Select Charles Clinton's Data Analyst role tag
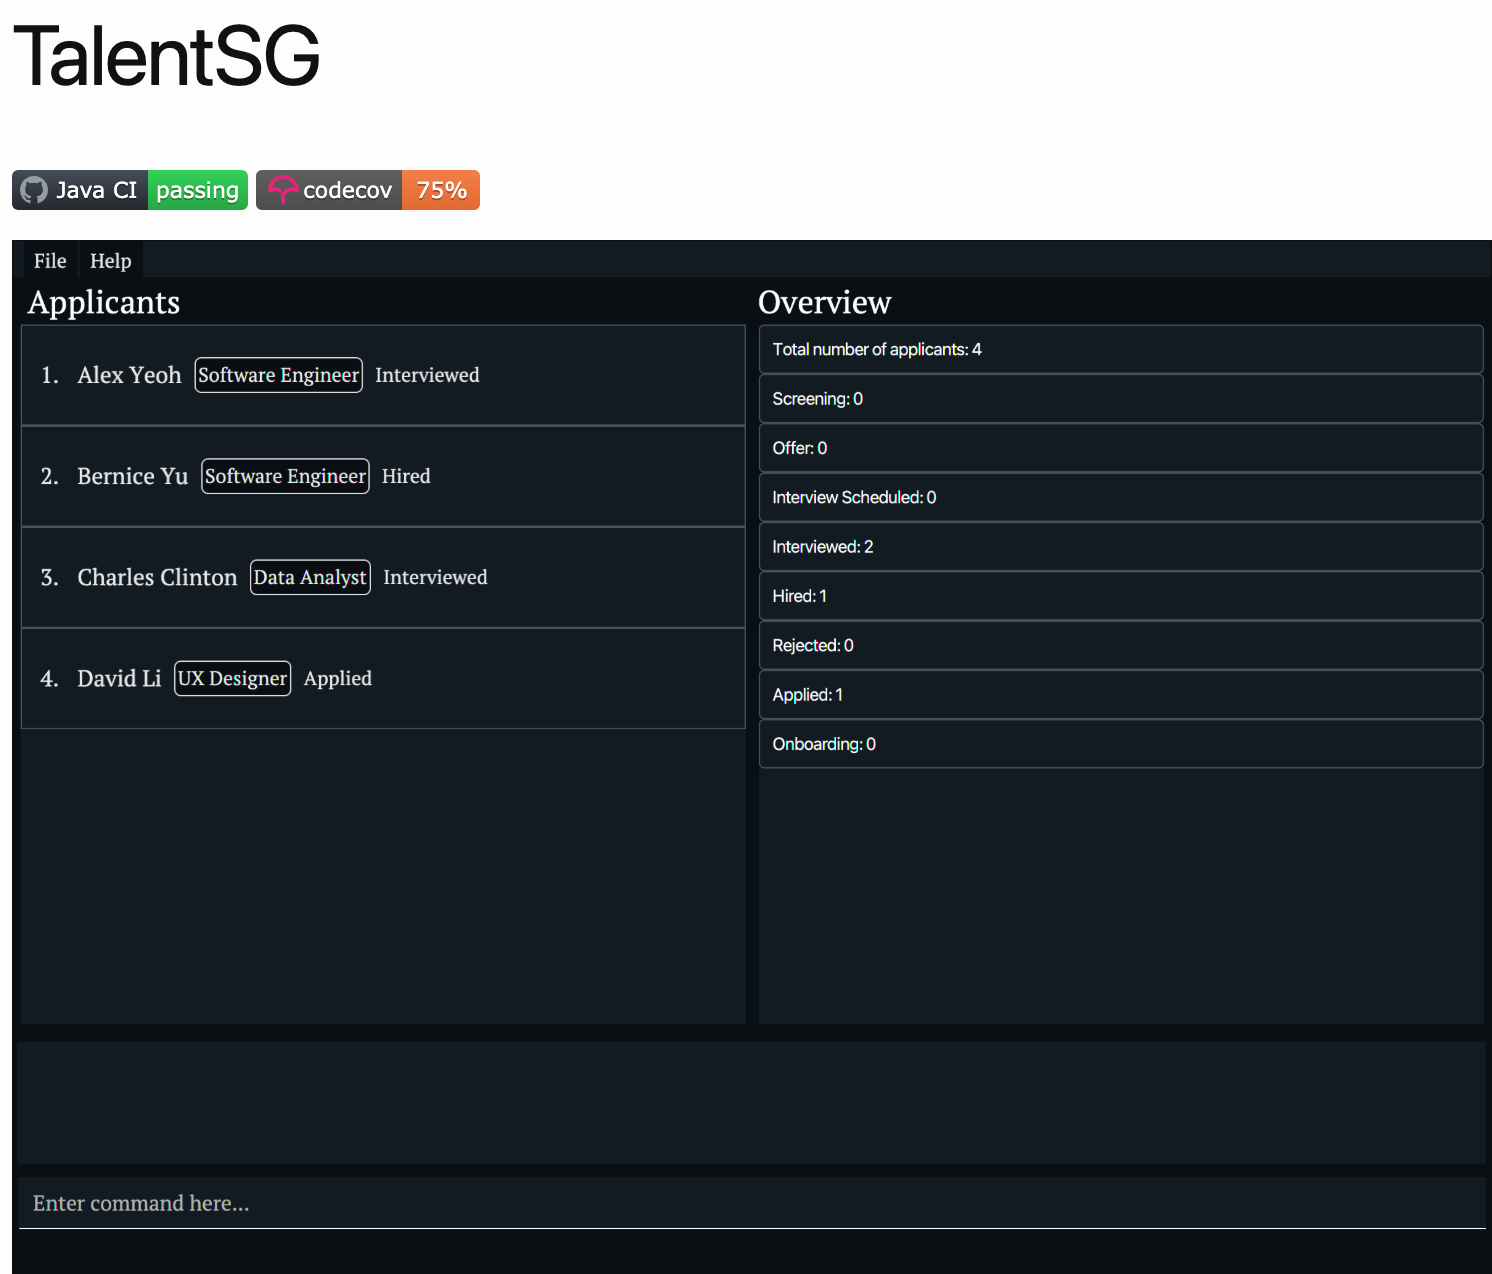This screenshot has height=1274, width=1492. (x=310, y=577)
